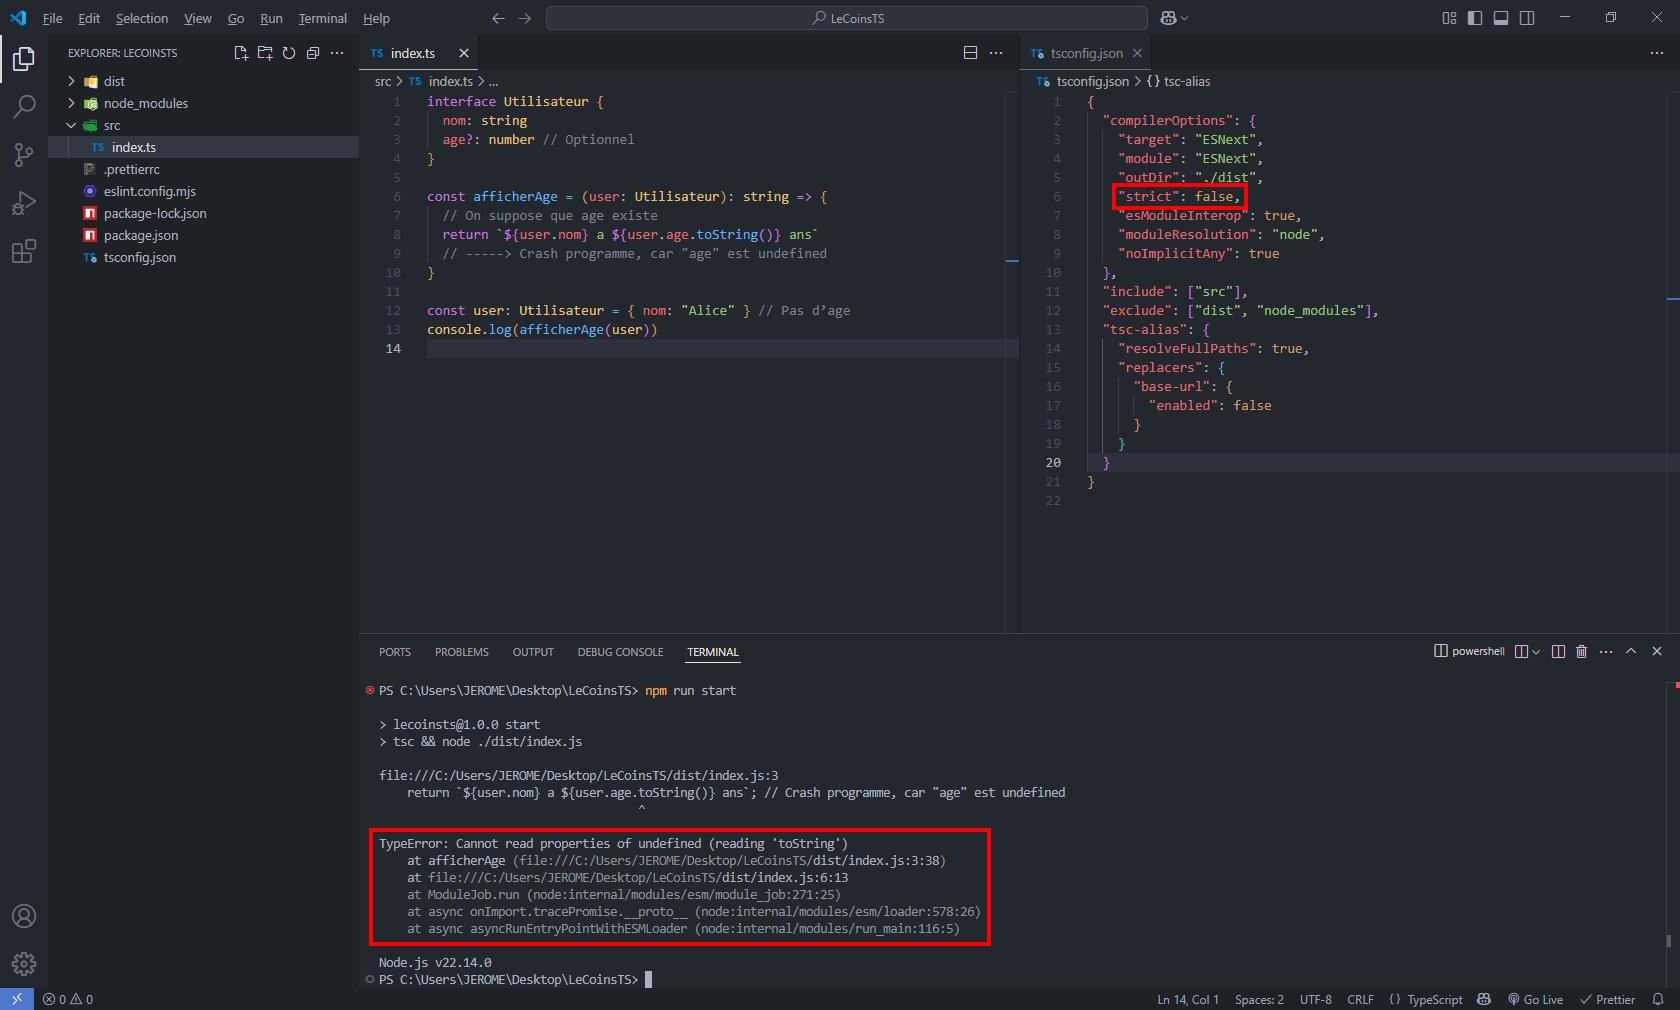
Task: Toggle Go Live server in status bar
Action: pos(1536,999)
